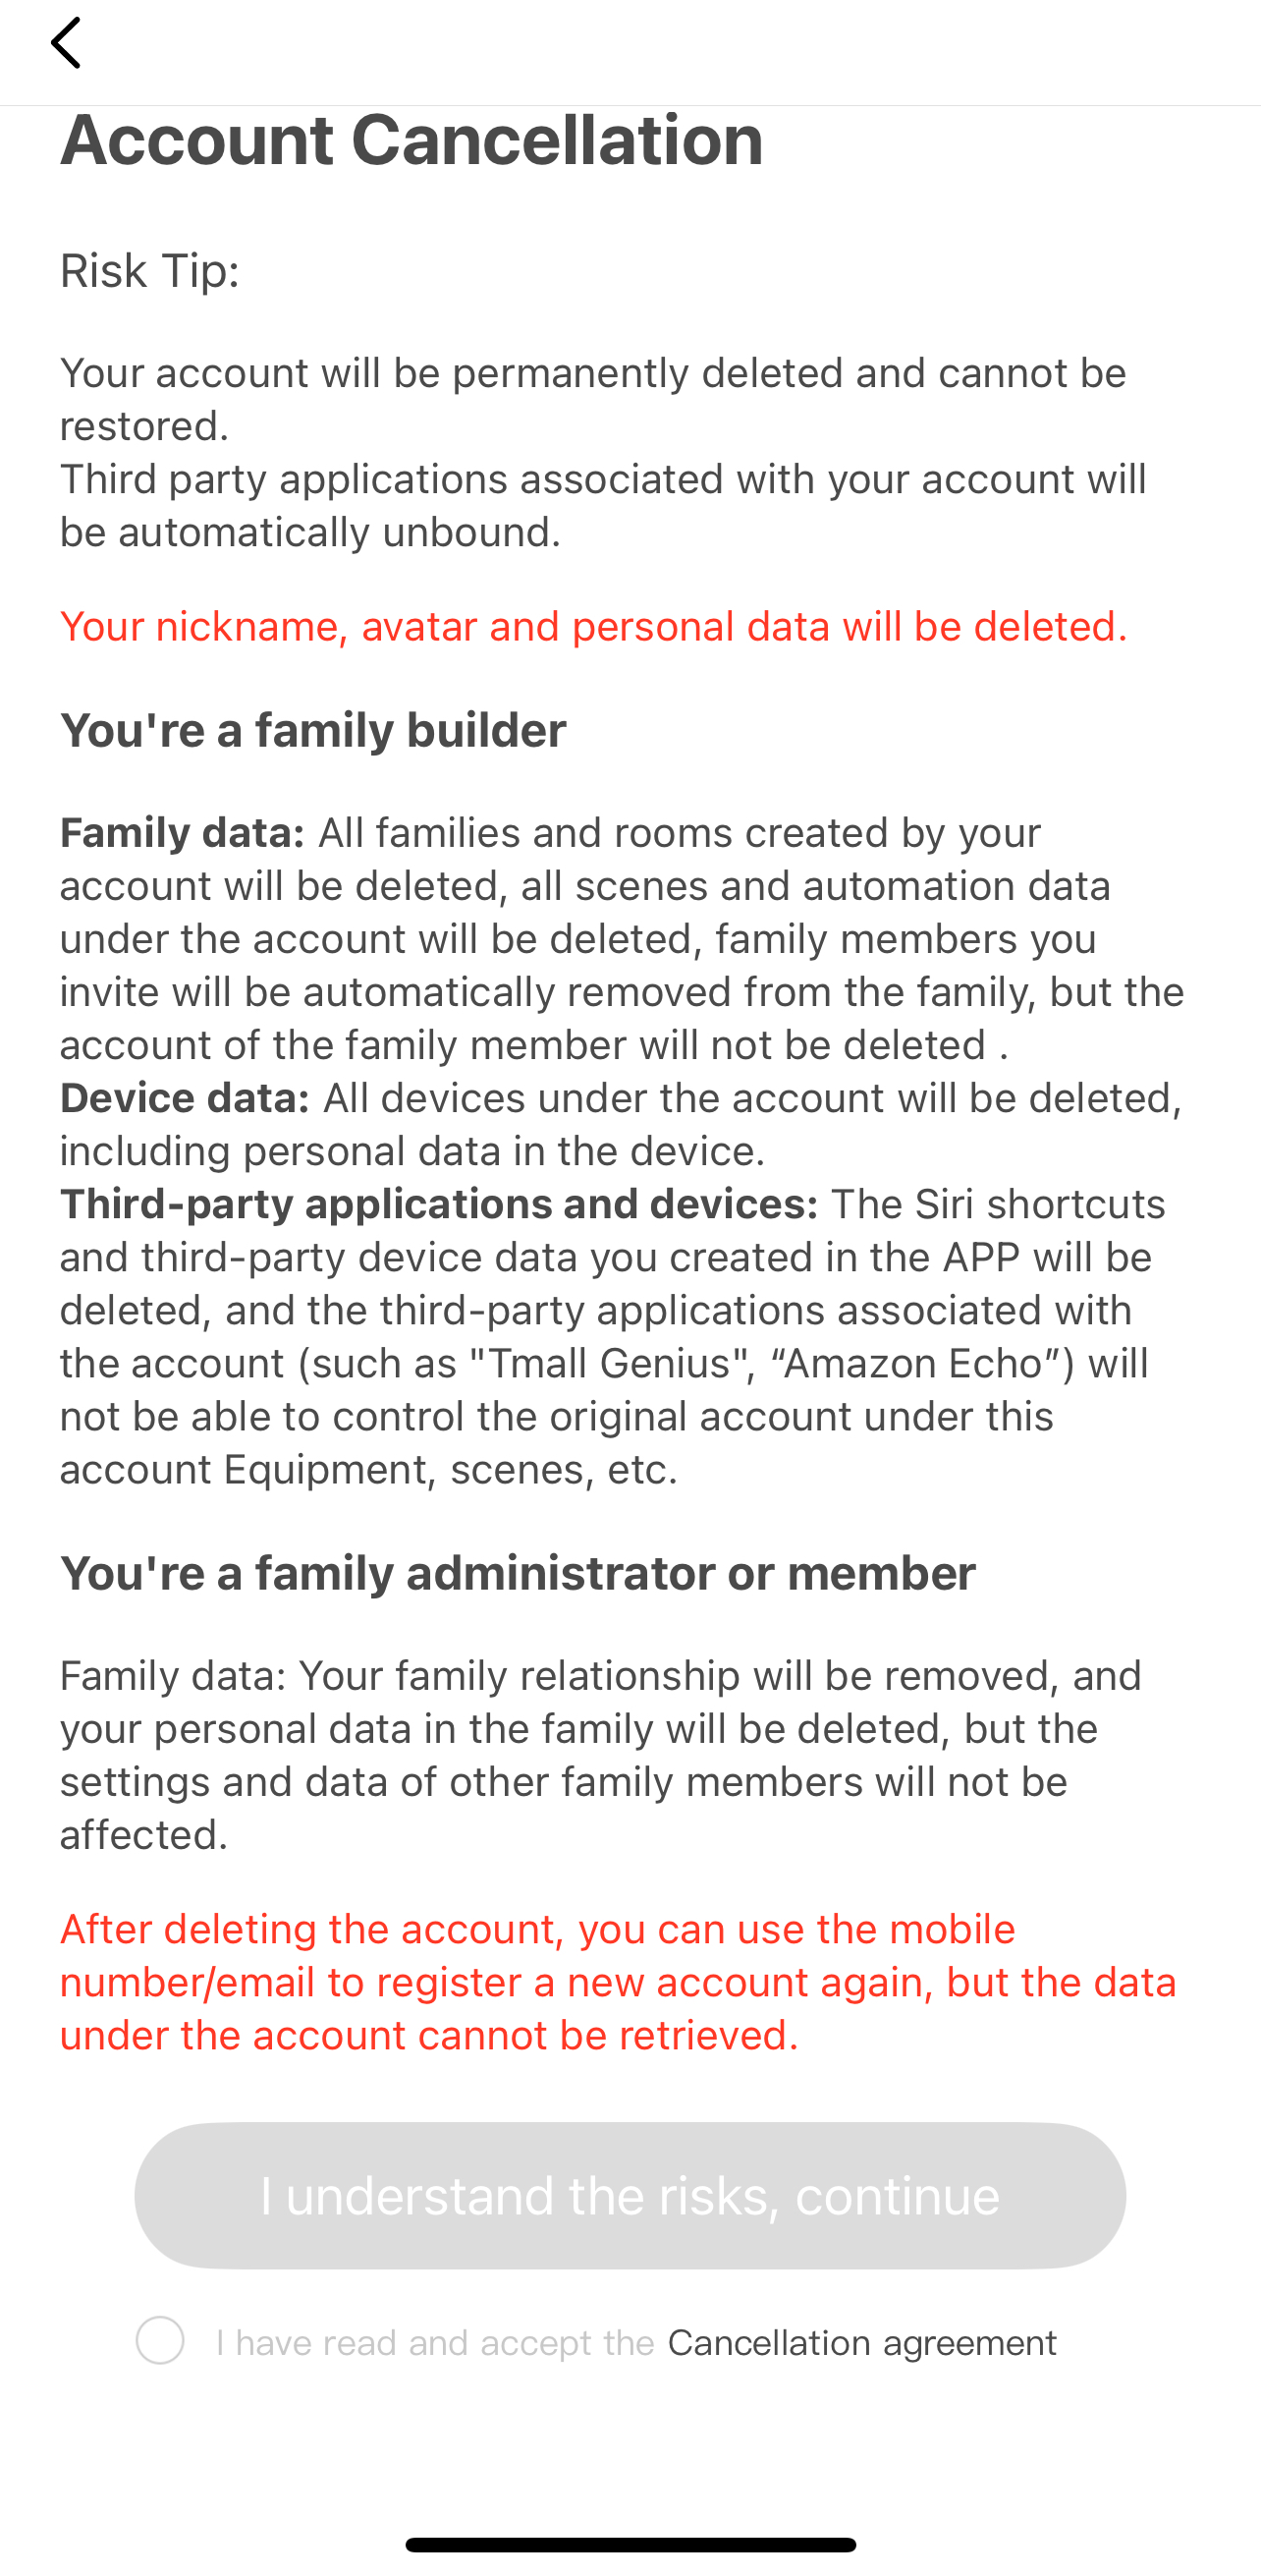1261x2576 pixels.
Task: Tap the bold "Device data:" label
Action: point(184,1099)
